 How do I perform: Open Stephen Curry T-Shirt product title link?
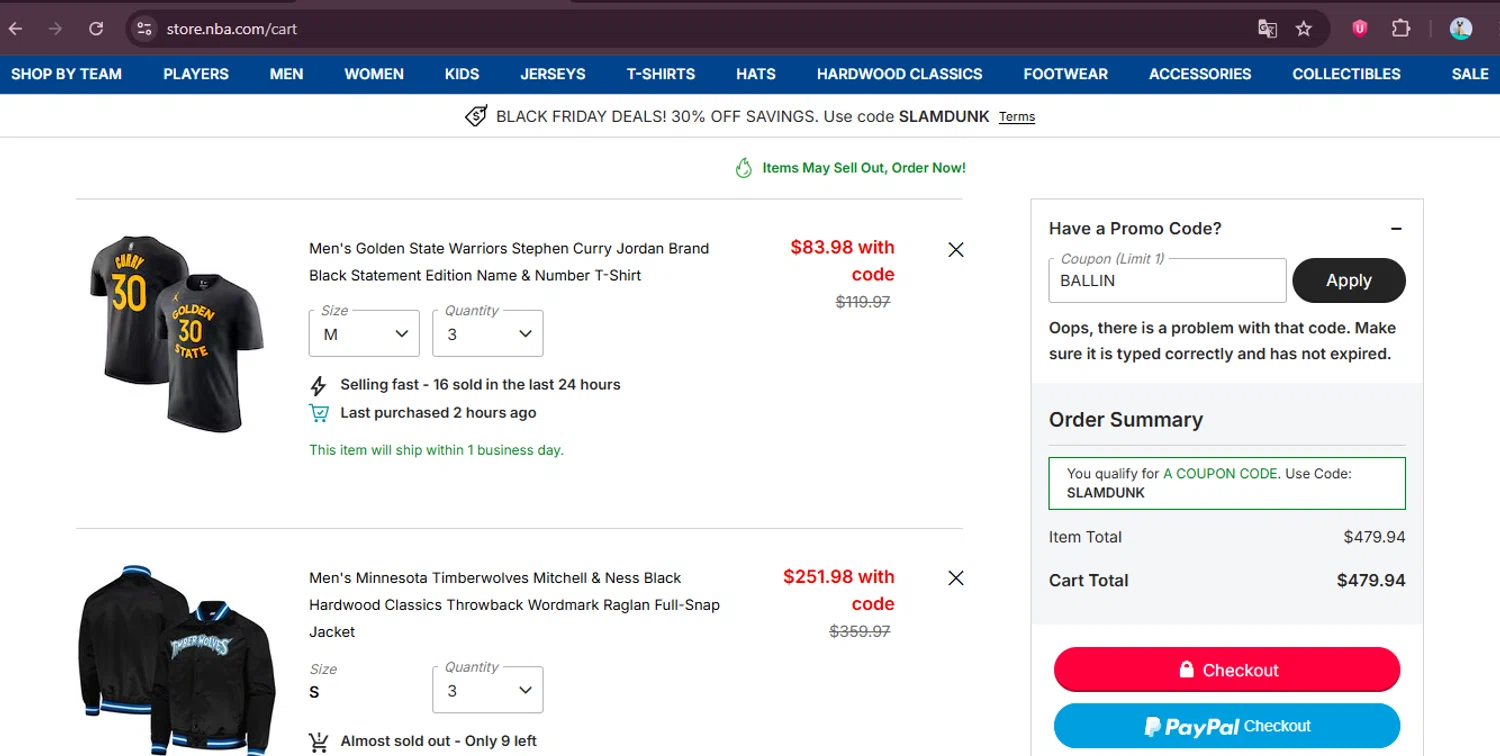(x=509, y=262)
